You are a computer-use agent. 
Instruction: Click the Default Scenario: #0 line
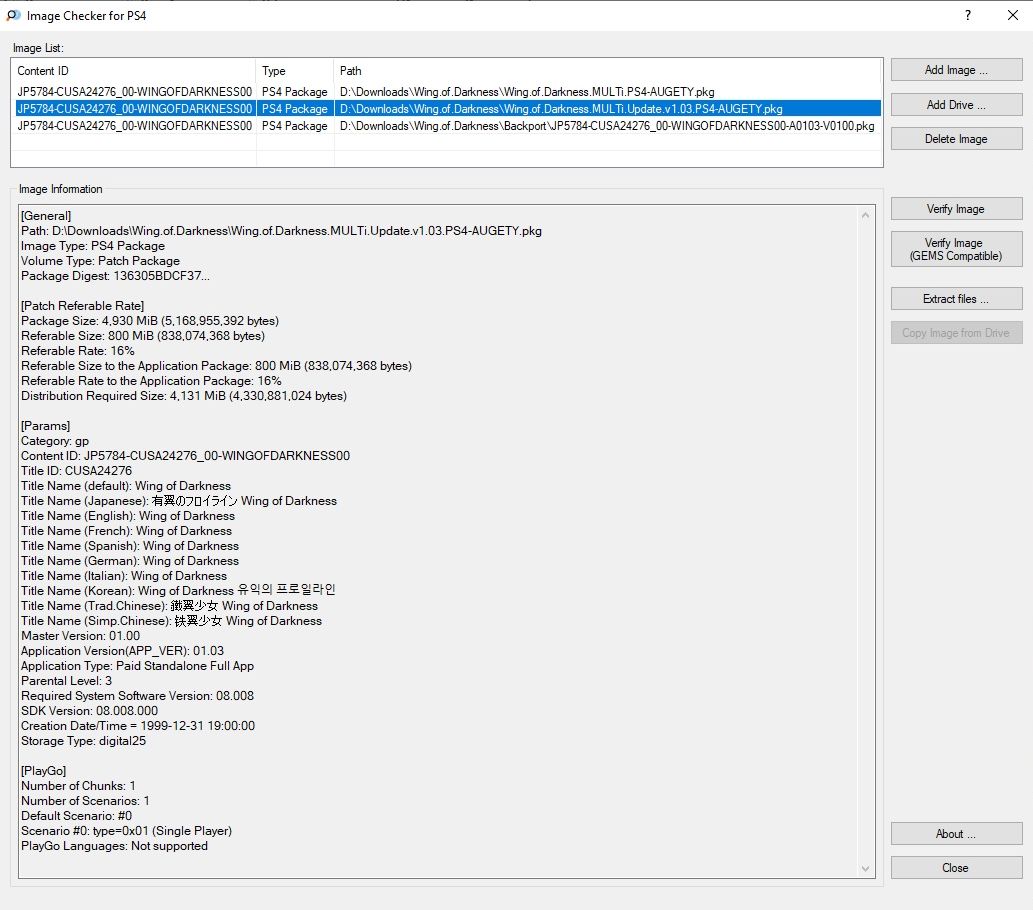pyautogui.click(x=76, y=816)
